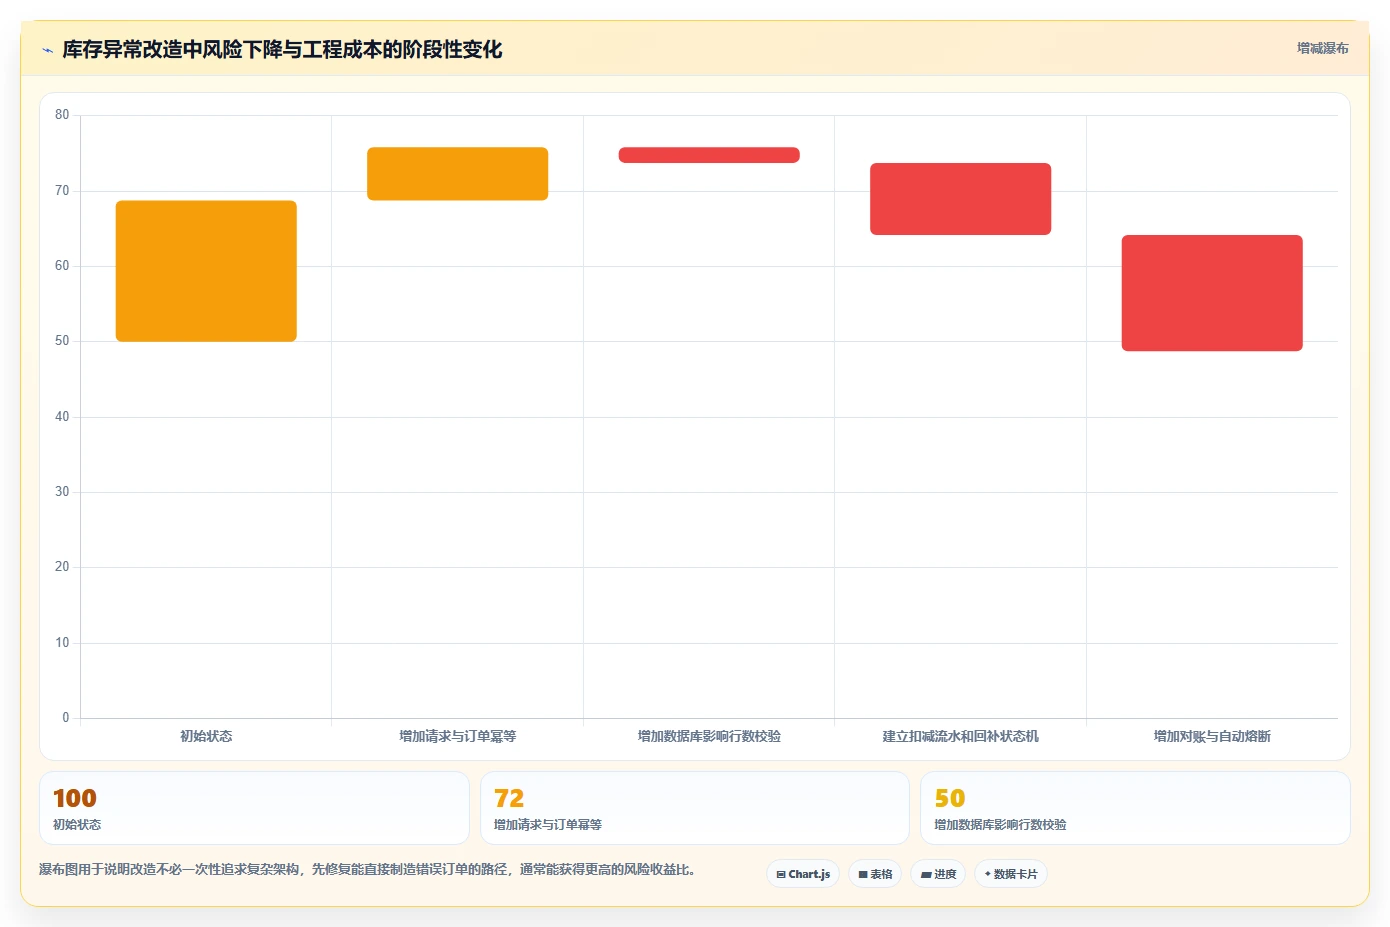Click the 增加请求与订单幂等 caption under value 72
The image size is (1390, 927).
click(x=548, y=825)
